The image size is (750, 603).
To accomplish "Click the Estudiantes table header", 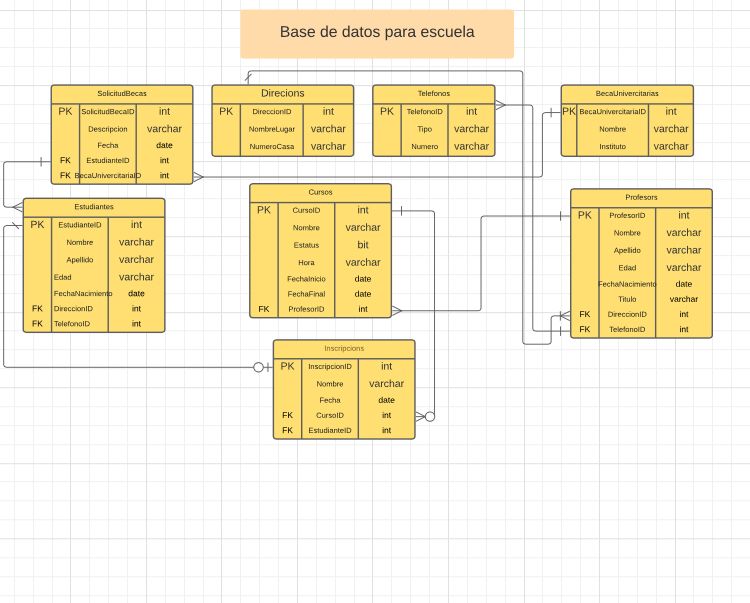I will (x=94, y=206).
